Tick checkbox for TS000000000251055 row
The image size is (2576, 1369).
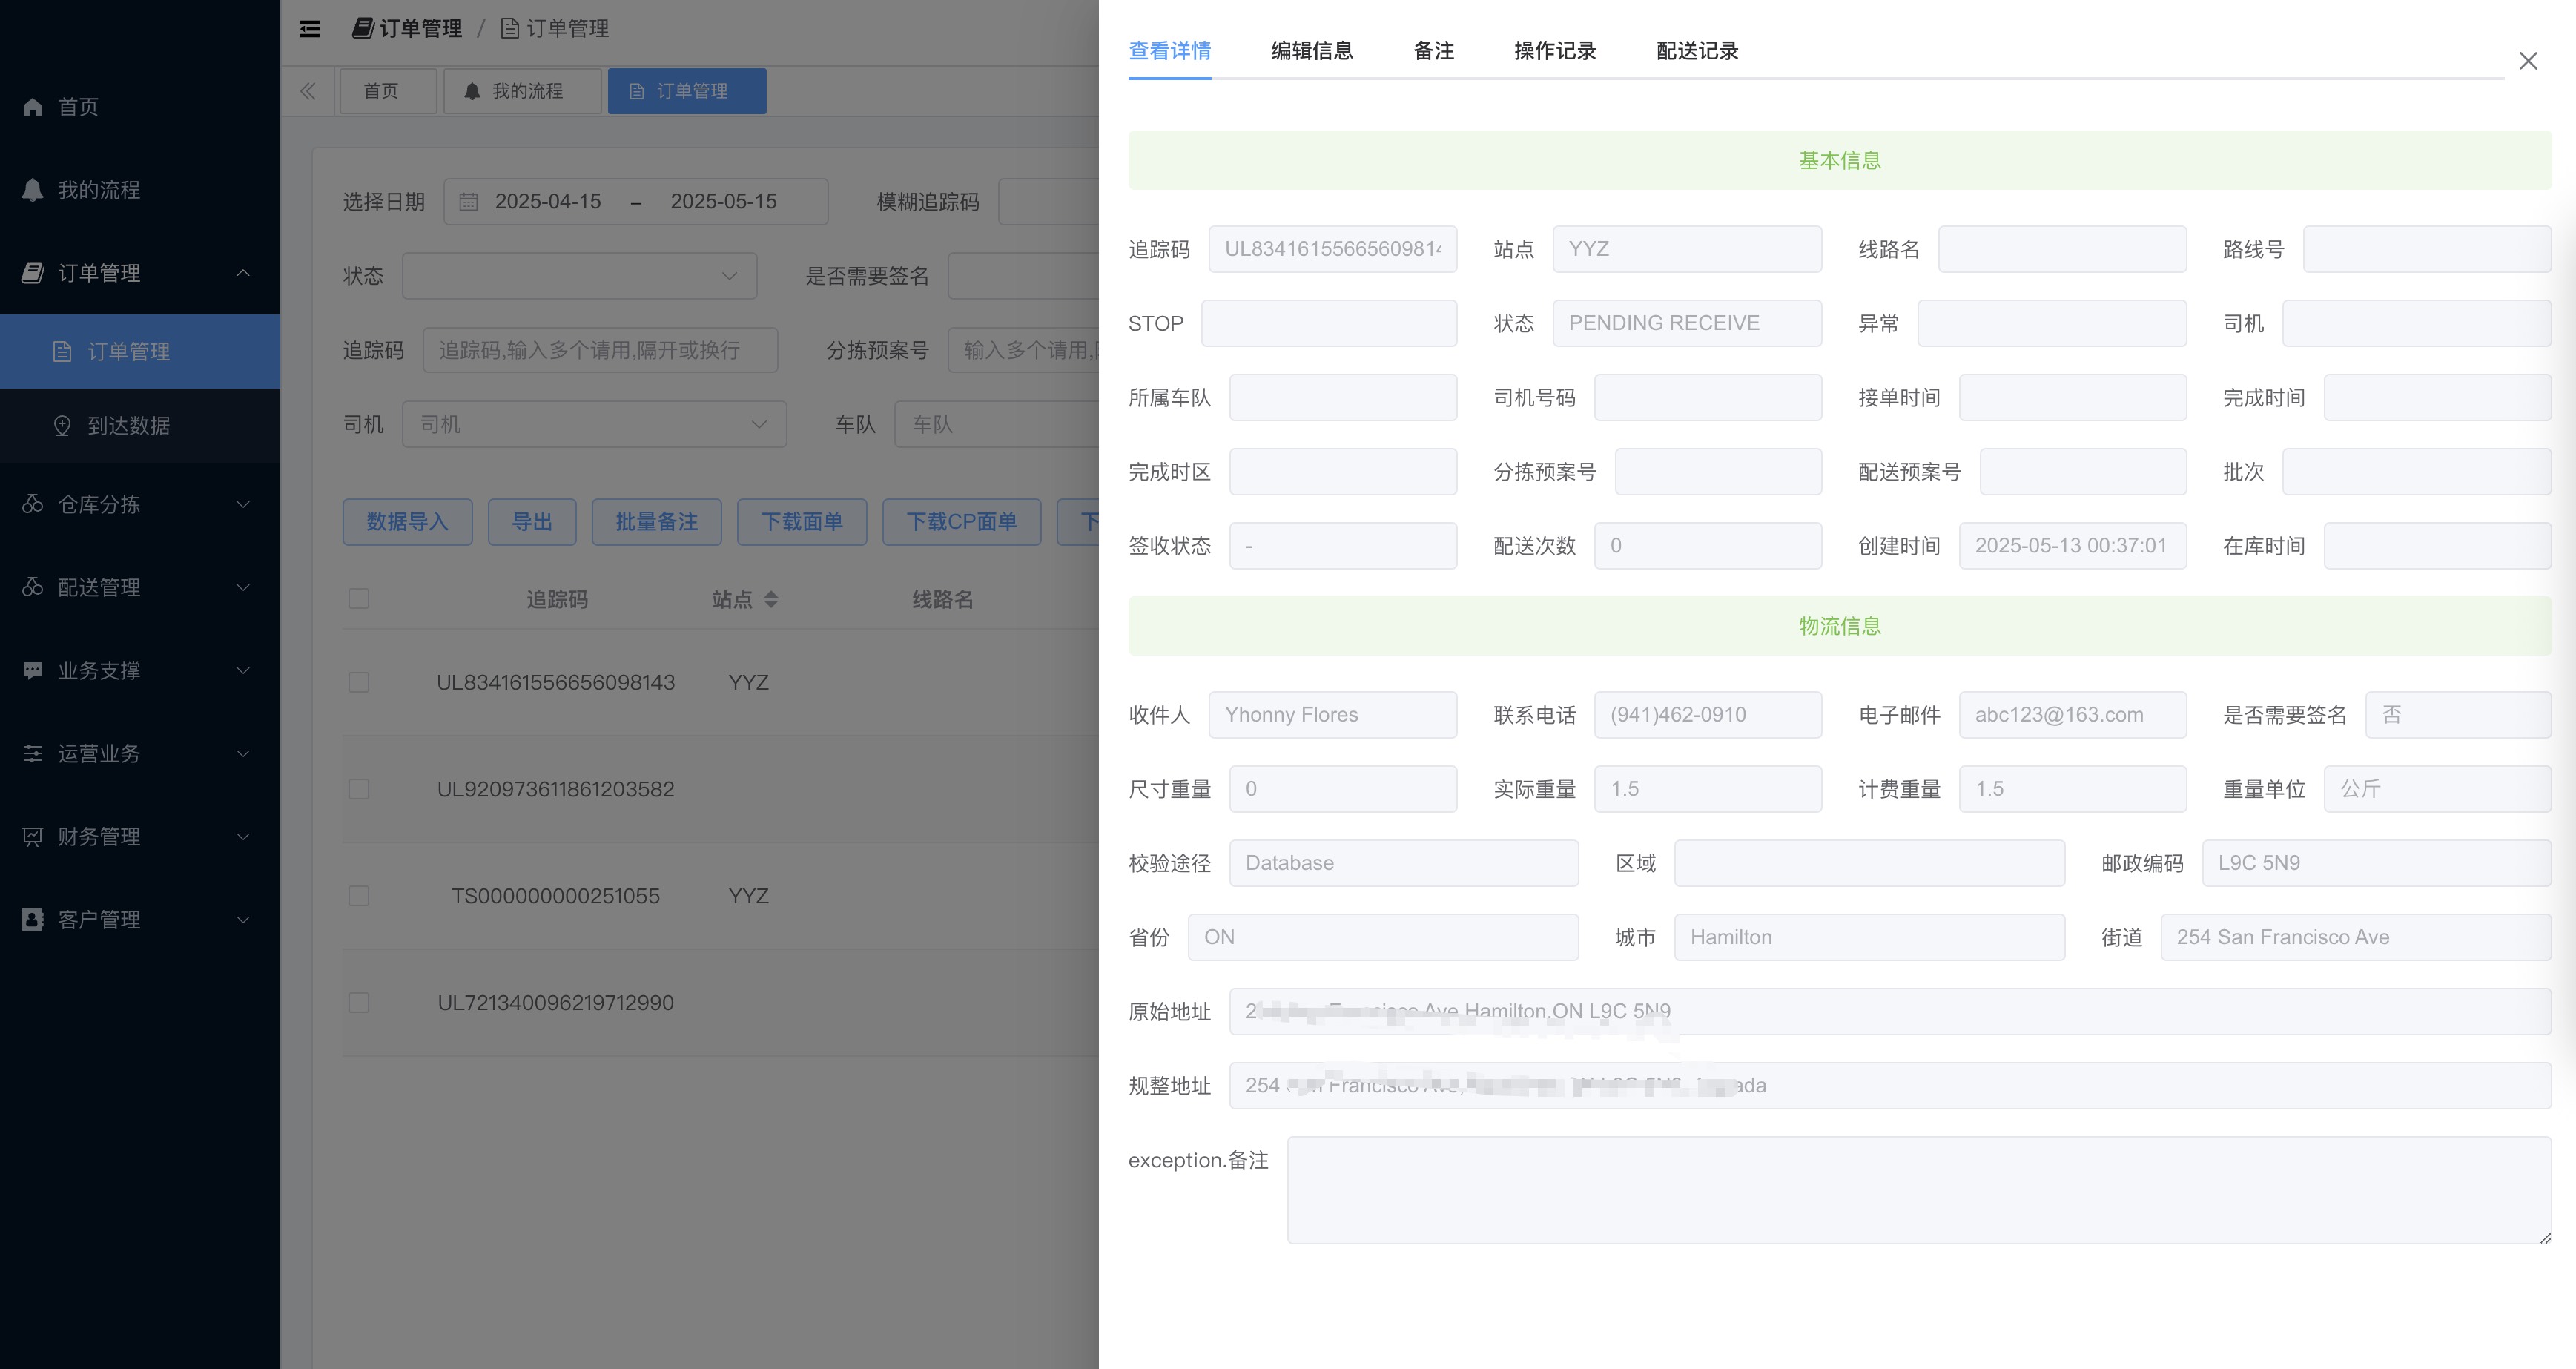[x=359, y=896]
